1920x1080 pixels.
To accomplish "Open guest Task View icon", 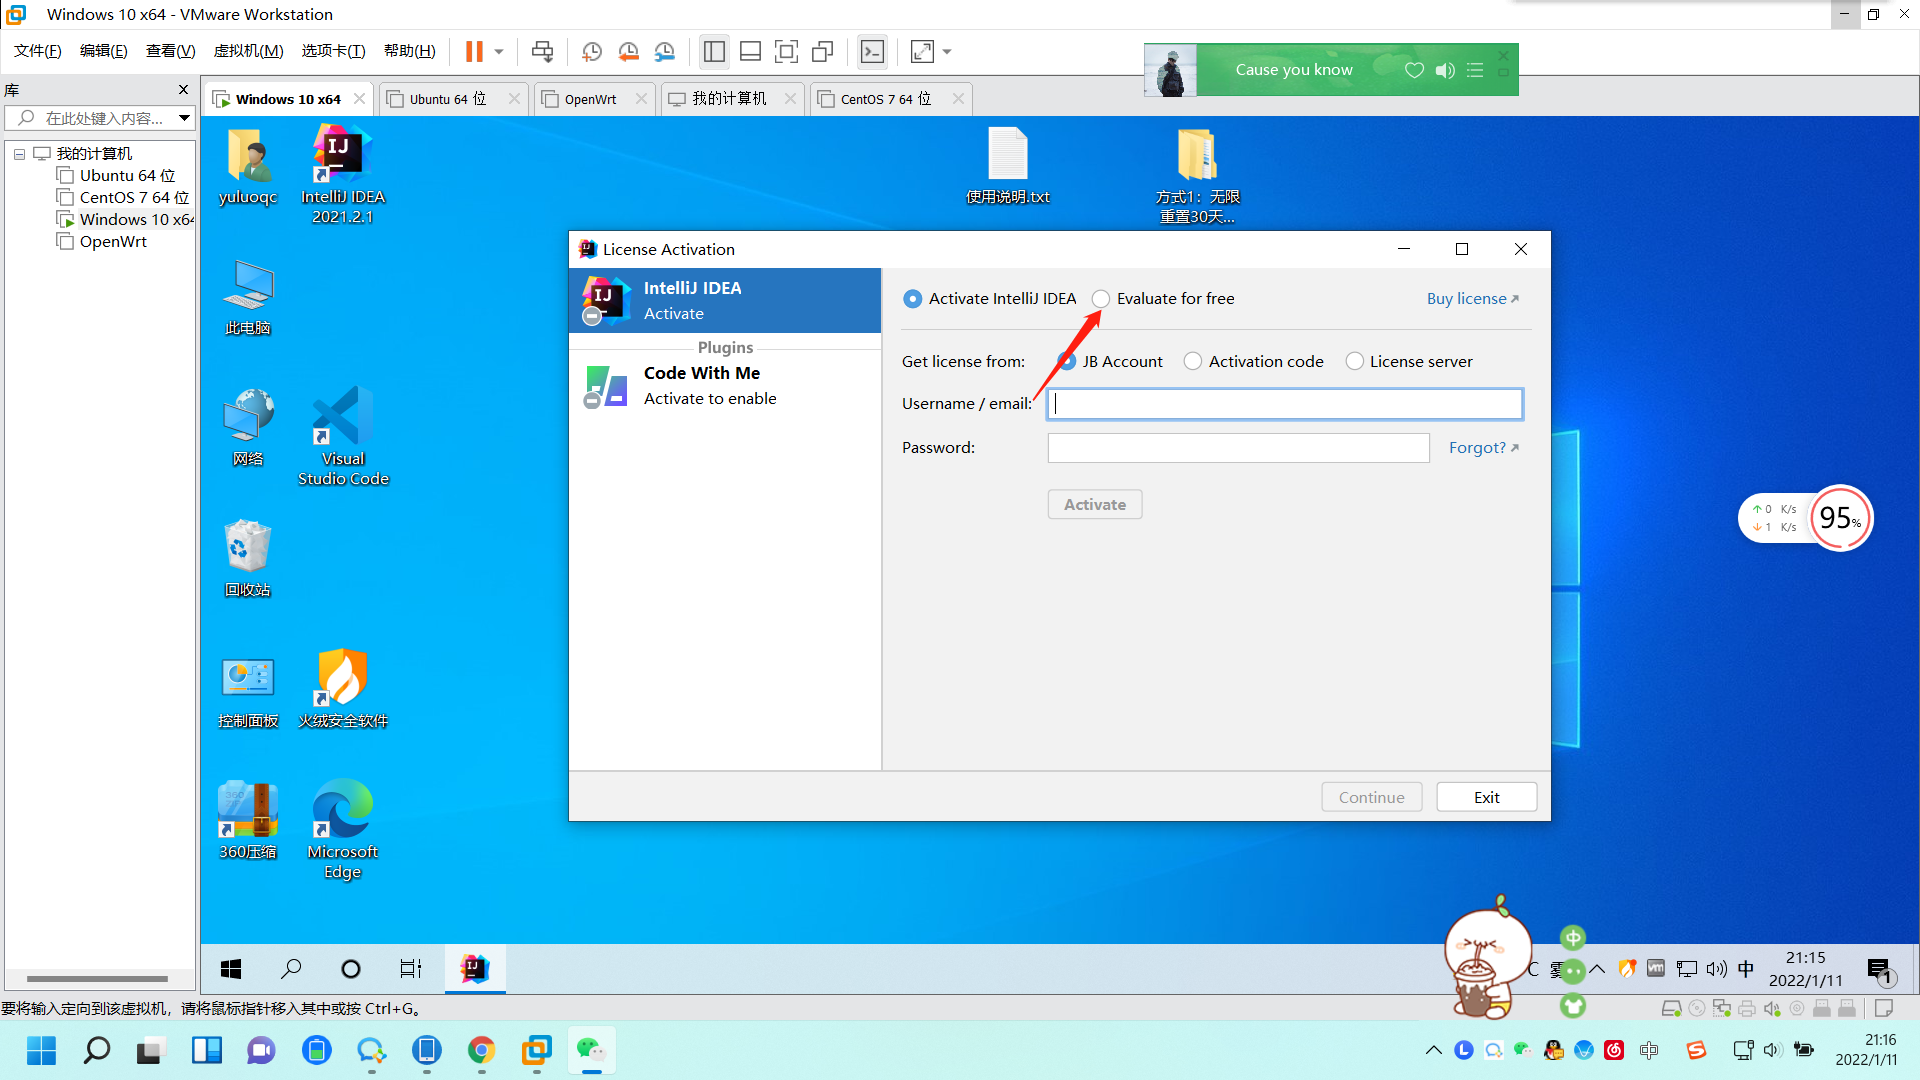I will (411, 968).
